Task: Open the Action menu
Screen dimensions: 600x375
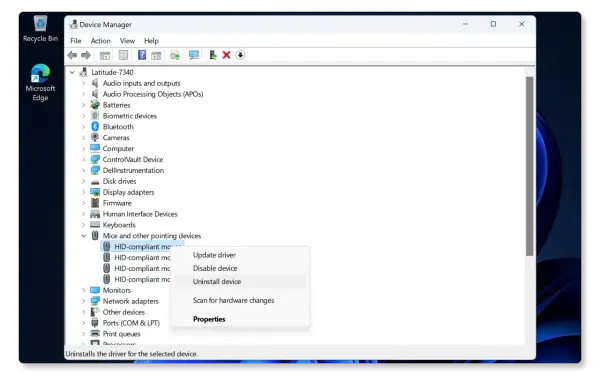Action: coord(100,41)
